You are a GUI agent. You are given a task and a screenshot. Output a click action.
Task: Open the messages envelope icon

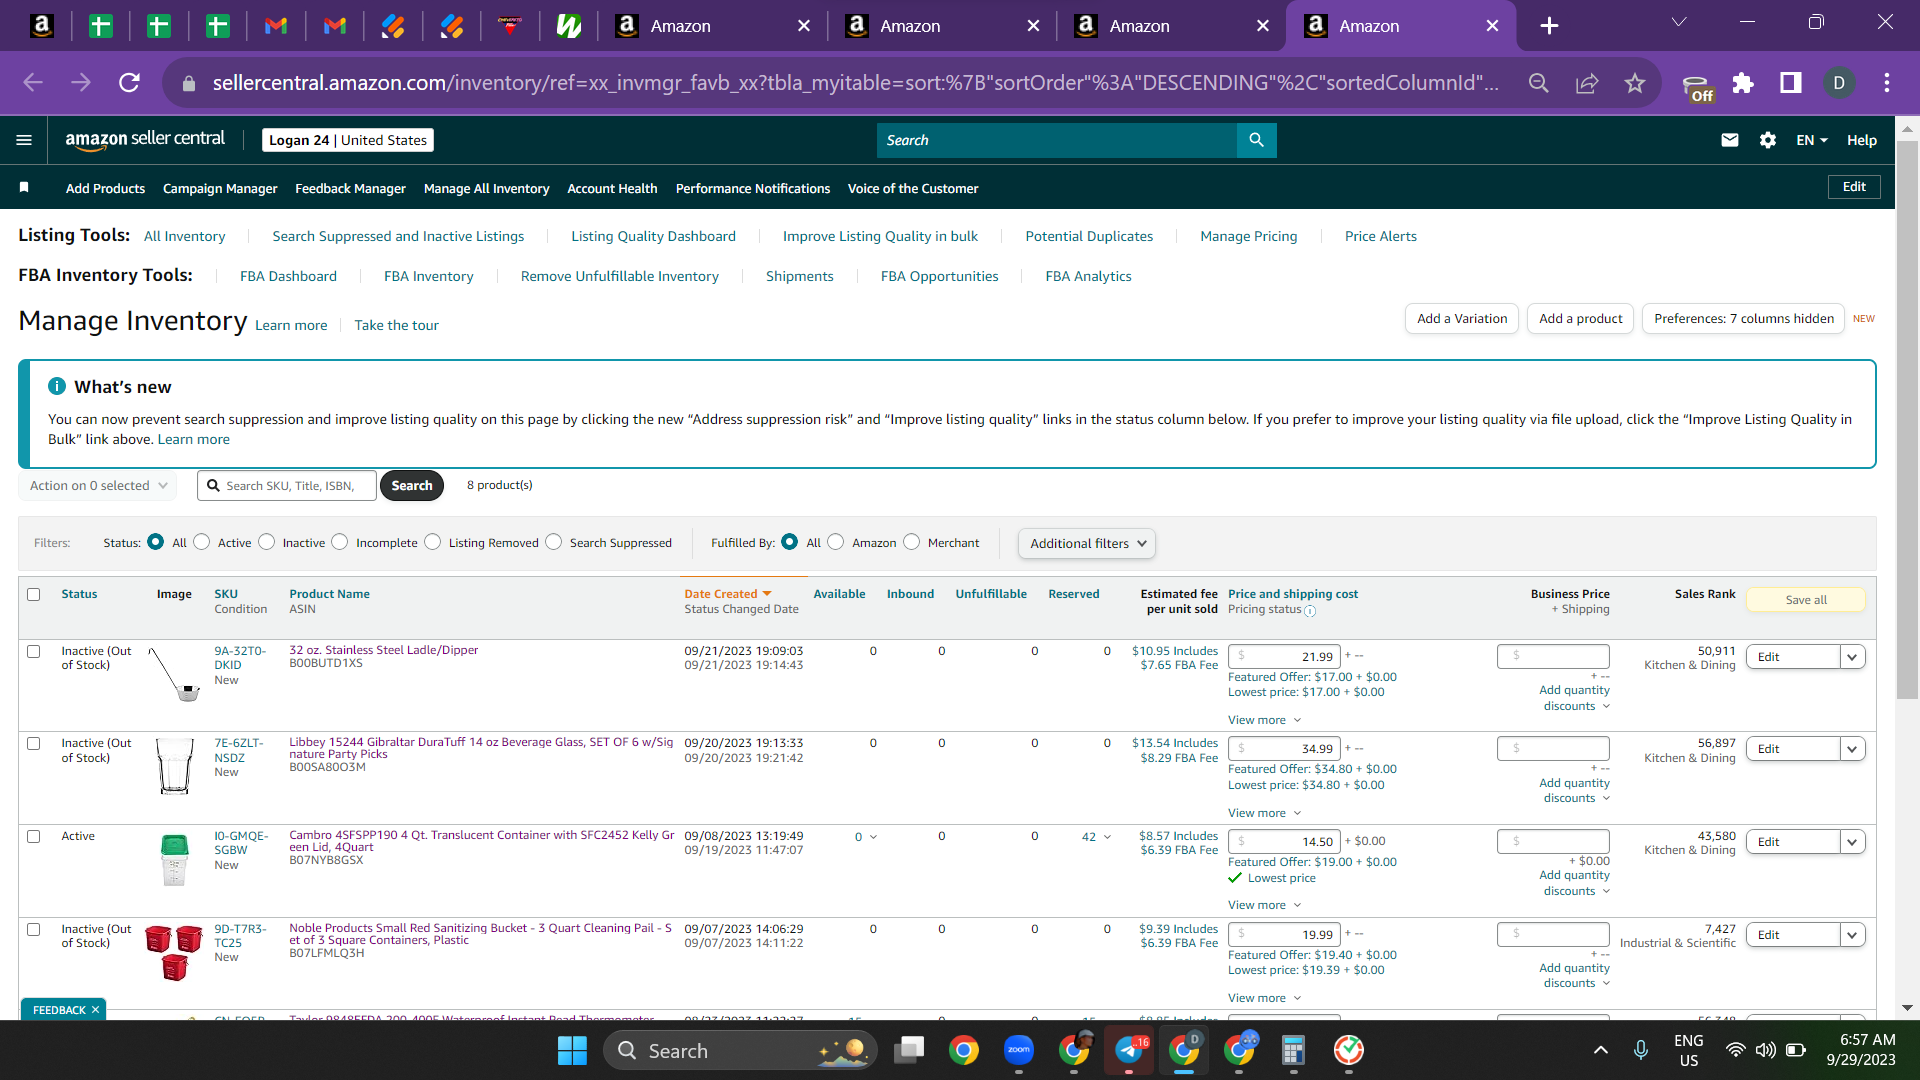point(1730,140)
